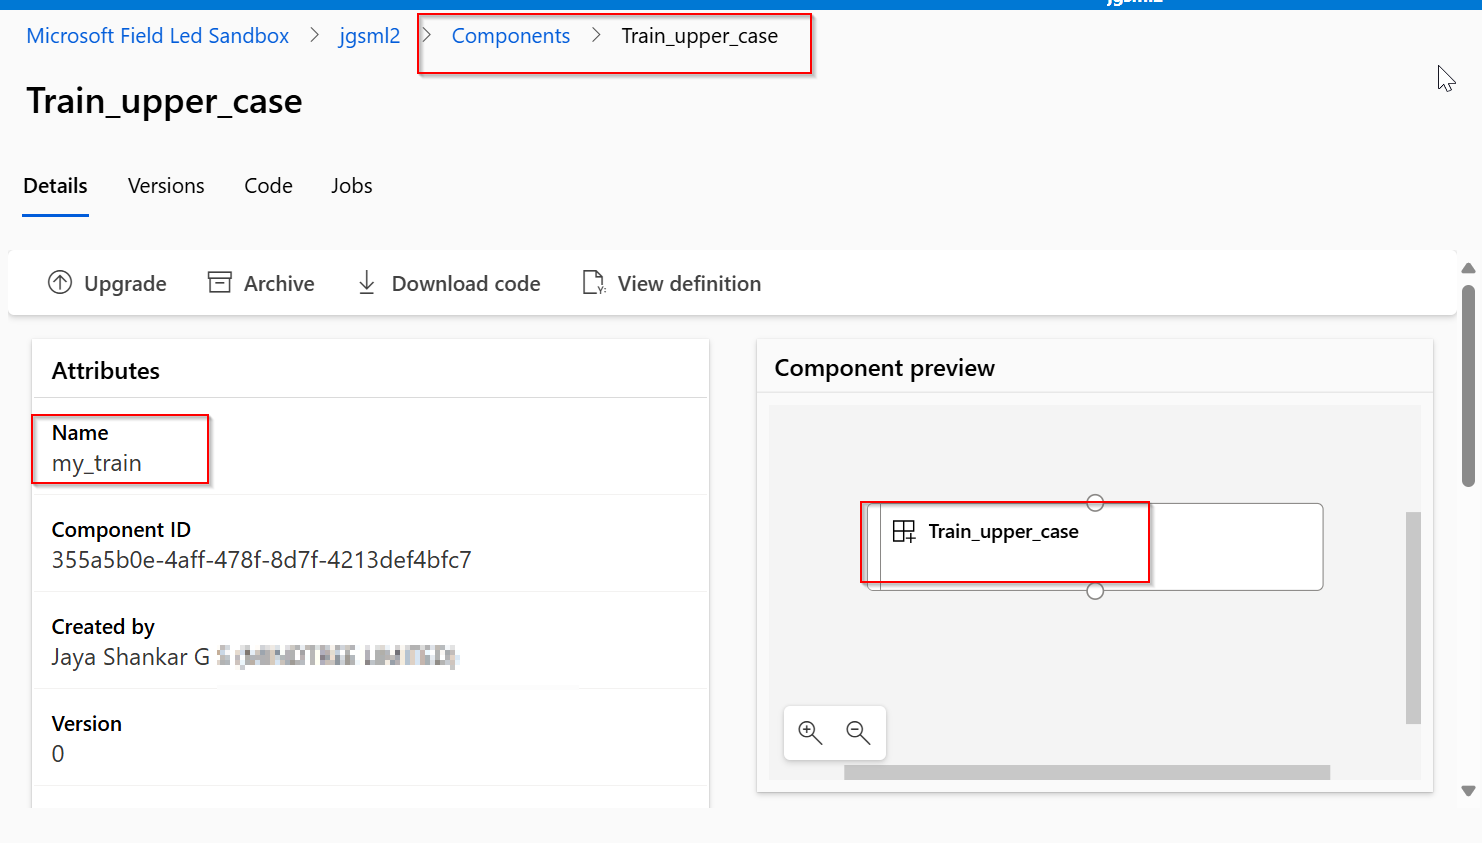Click the top input port of node
This screenshot has height=843, width=1482.
point(1095,503)
